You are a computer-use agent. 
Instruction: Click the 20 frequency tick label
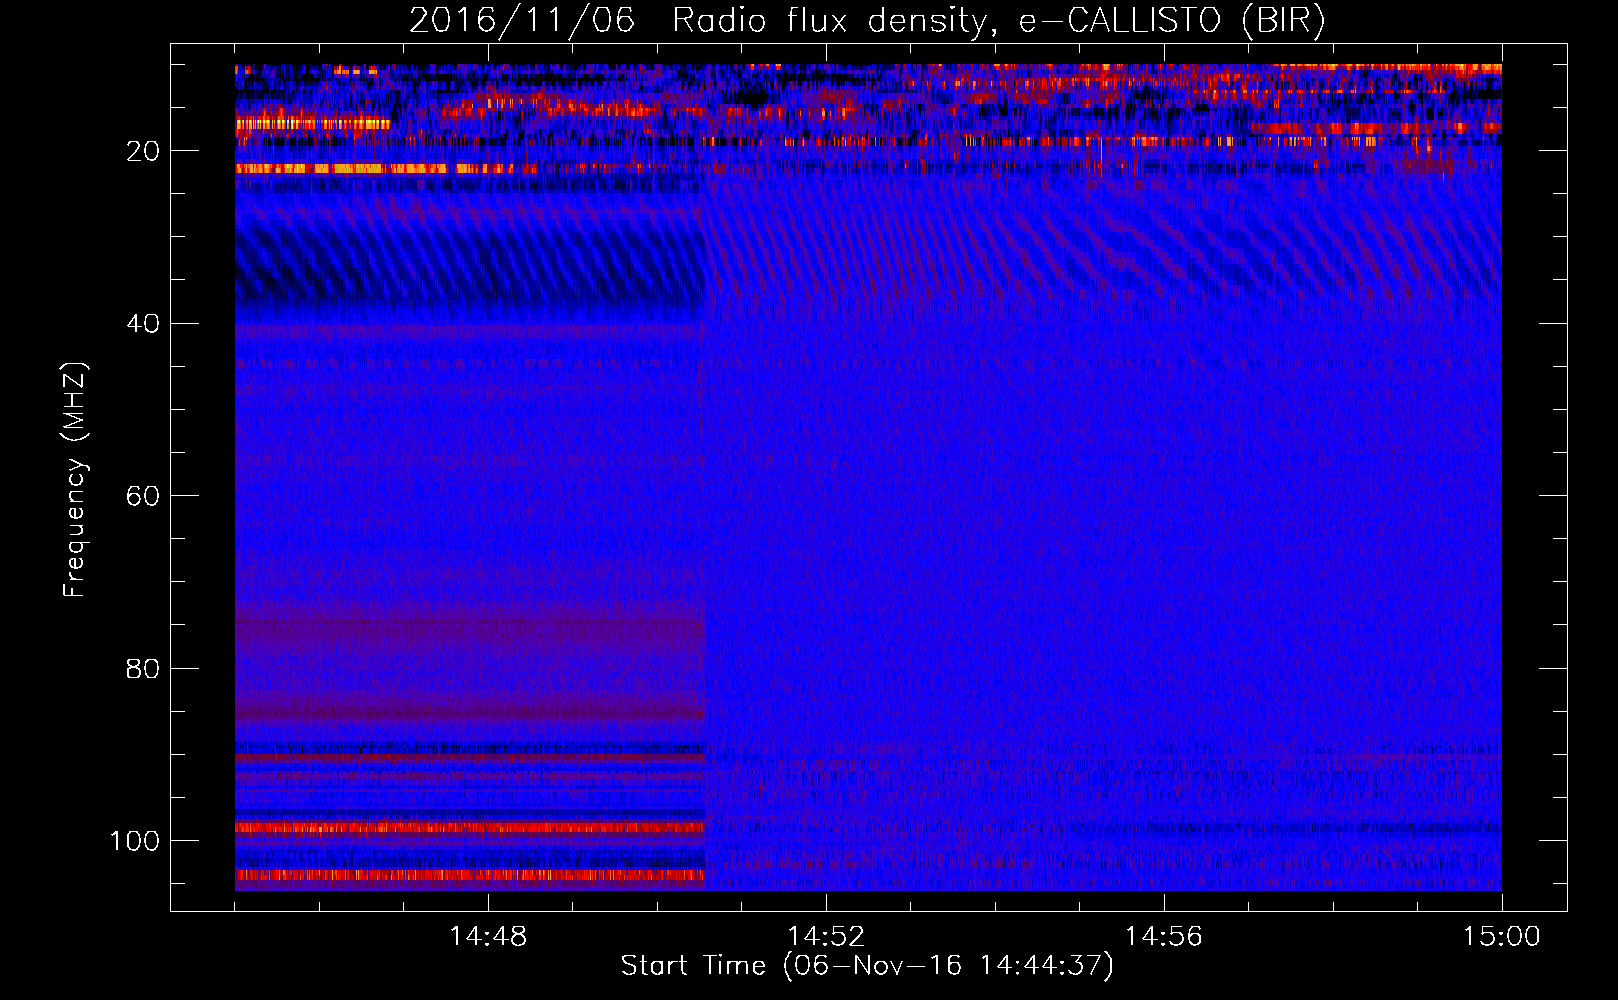[x=144, y=151]
